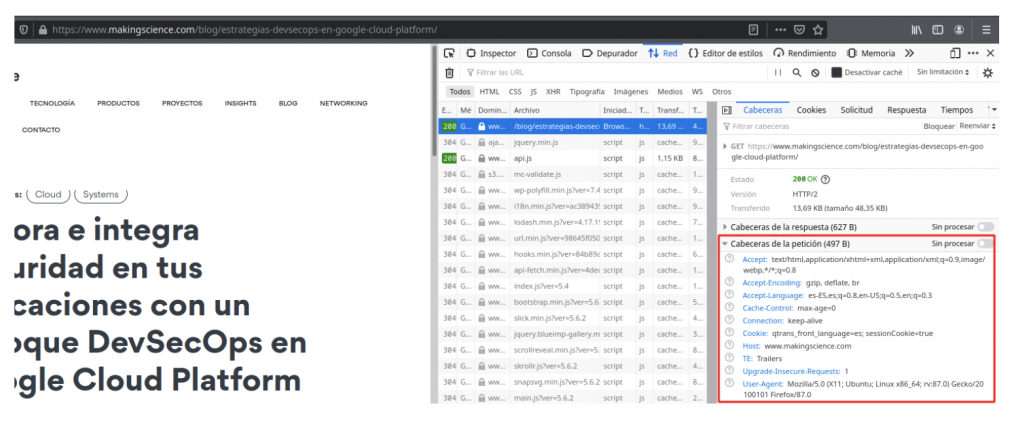Clear network log with trash icon
The width and height of the screenshot is (1024, 435).
click(449, 73)
